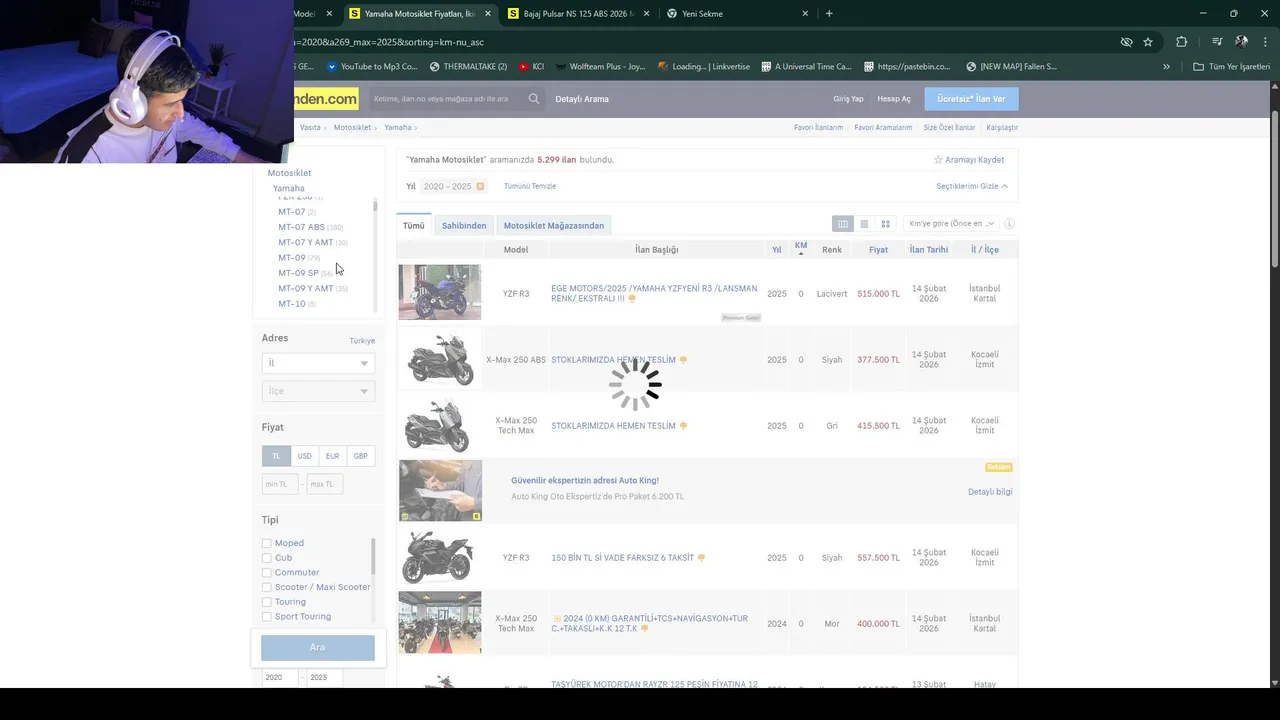Select the Tümü listings tab
This screenshot has height=720, width=1280.
pos(414,226)
